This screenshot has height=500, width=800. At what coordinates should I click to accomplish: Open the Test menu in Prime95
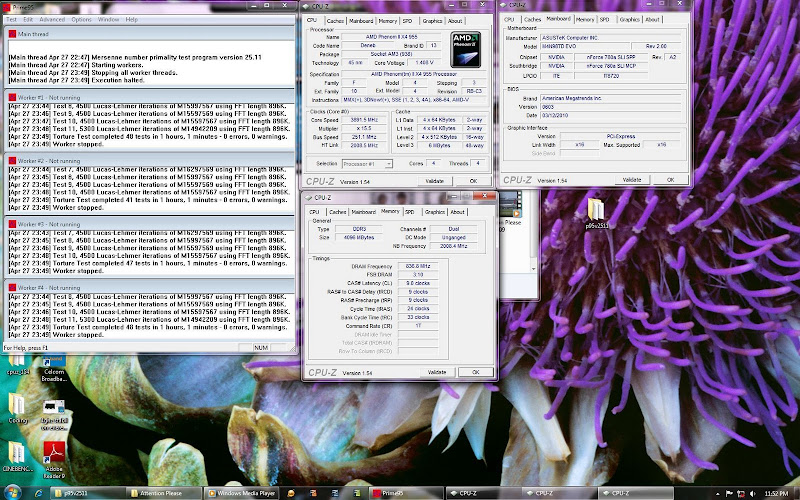tap(12, 19)
